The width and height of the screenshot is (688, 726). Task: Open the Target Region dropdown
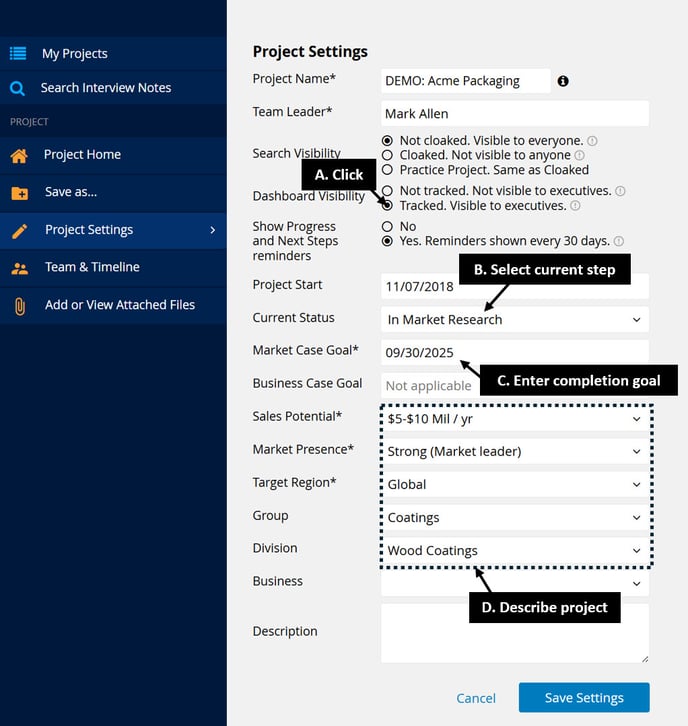(515, 484)
